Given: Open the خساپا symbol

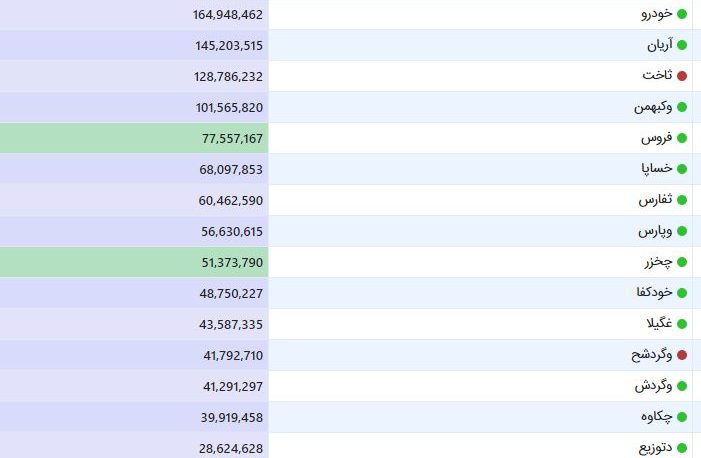Looking at the screenshot, I should (x=657, y=169).
